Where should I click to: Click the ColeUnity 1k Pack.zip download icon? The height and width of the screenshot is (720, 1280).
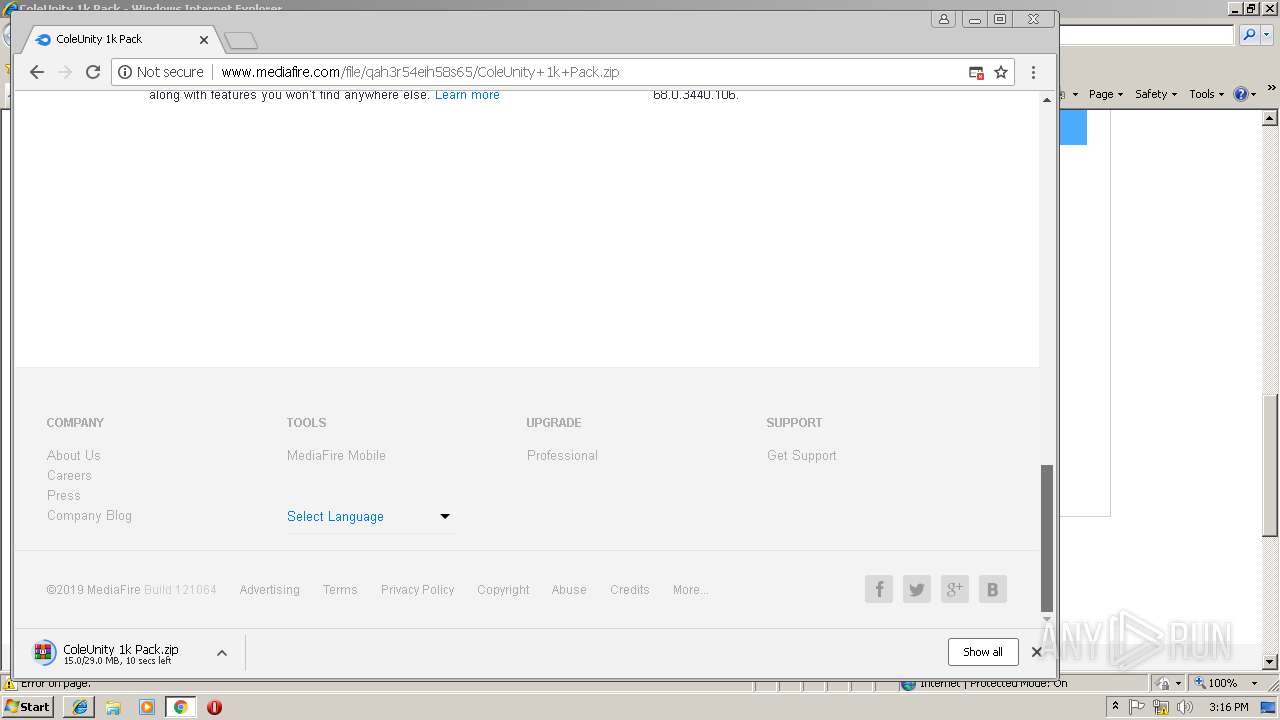click(44, 653)
